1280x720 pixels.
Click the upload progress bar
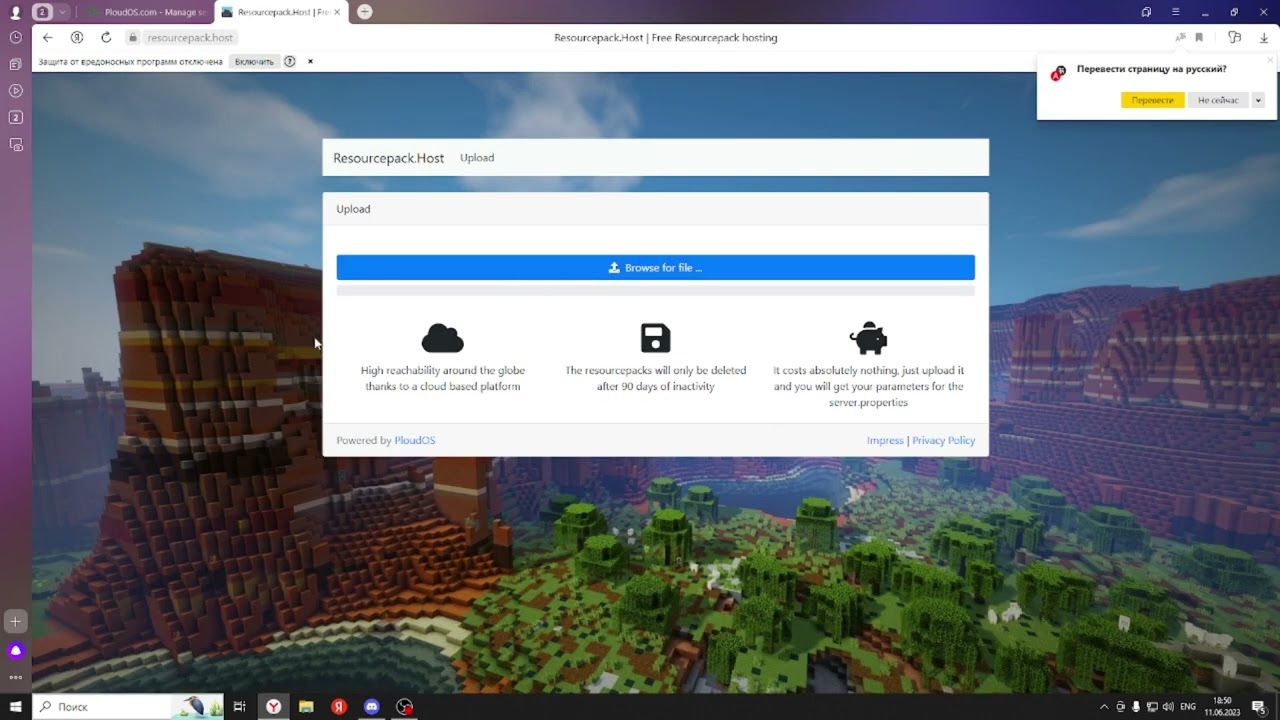click(x=655, y=291)
